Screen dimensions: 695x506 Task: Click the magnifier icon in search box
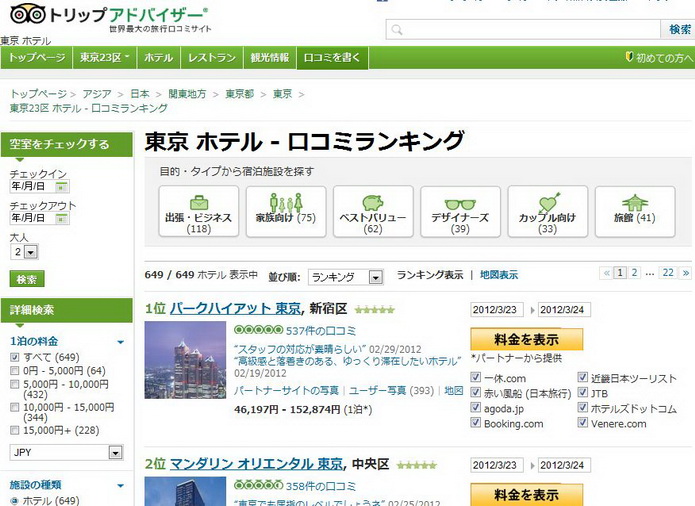(x=397, y=30)
